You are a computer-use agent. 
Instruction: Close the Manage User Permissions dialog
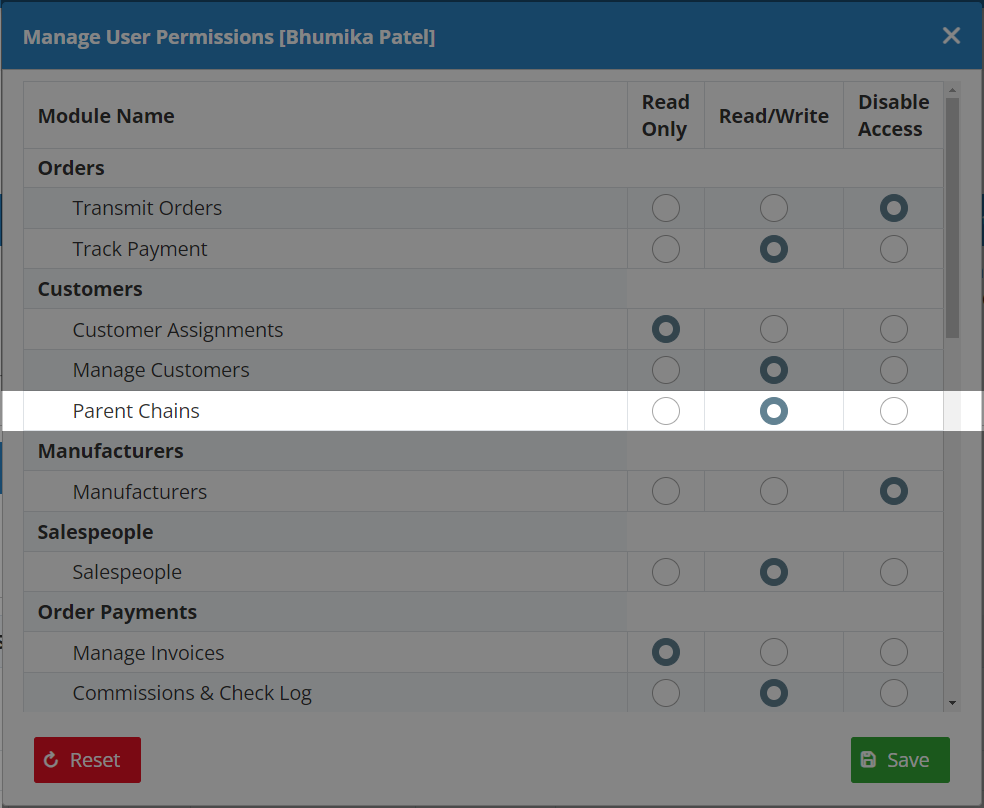click(951, 36)
